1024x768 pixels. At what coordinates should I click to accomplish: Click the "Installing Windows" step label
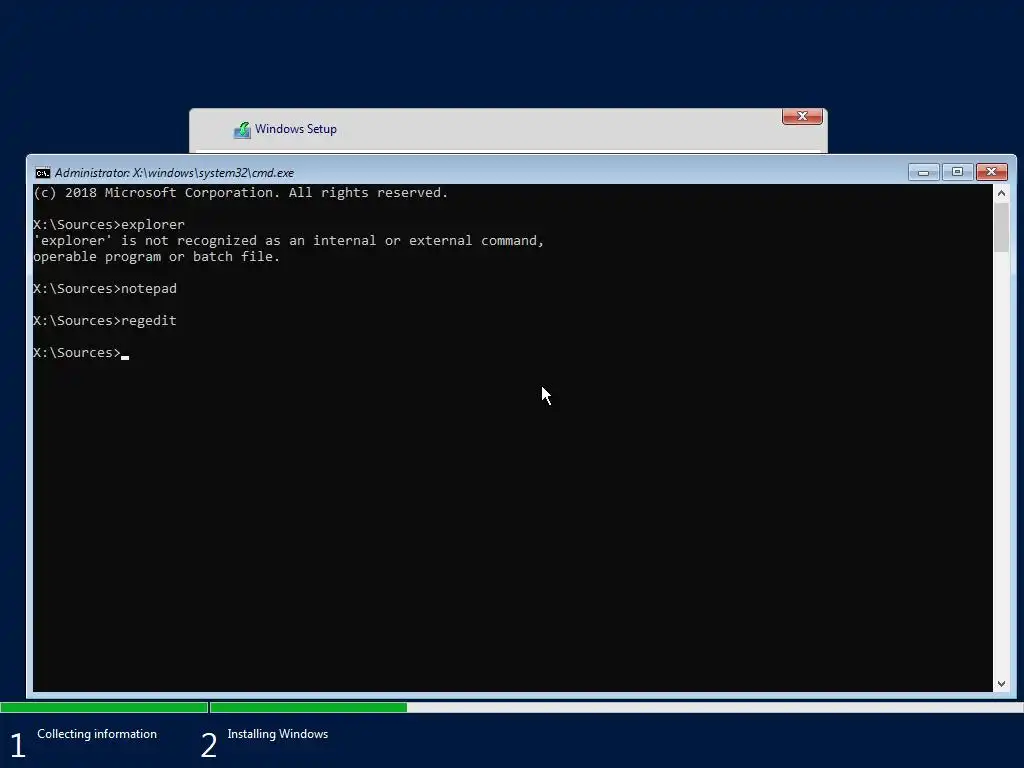tap(278, 734)
